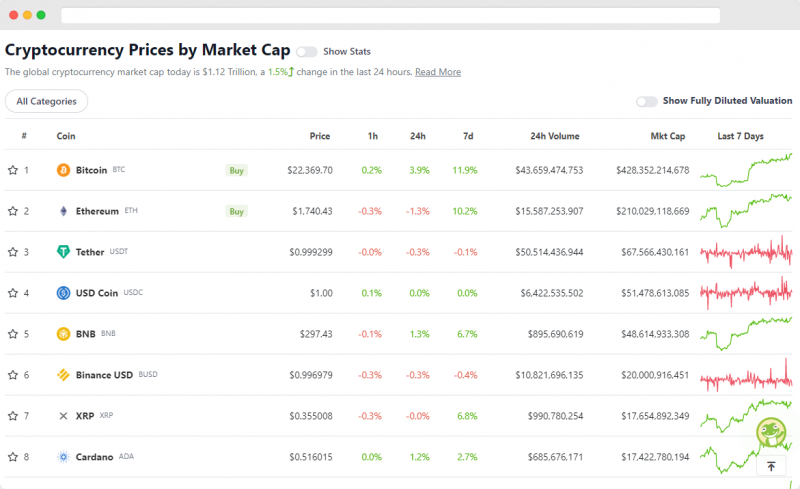Click Last 7 Days column header
Image resolution: width=800 pixels, height=489 pixels.
pos(740,136)
